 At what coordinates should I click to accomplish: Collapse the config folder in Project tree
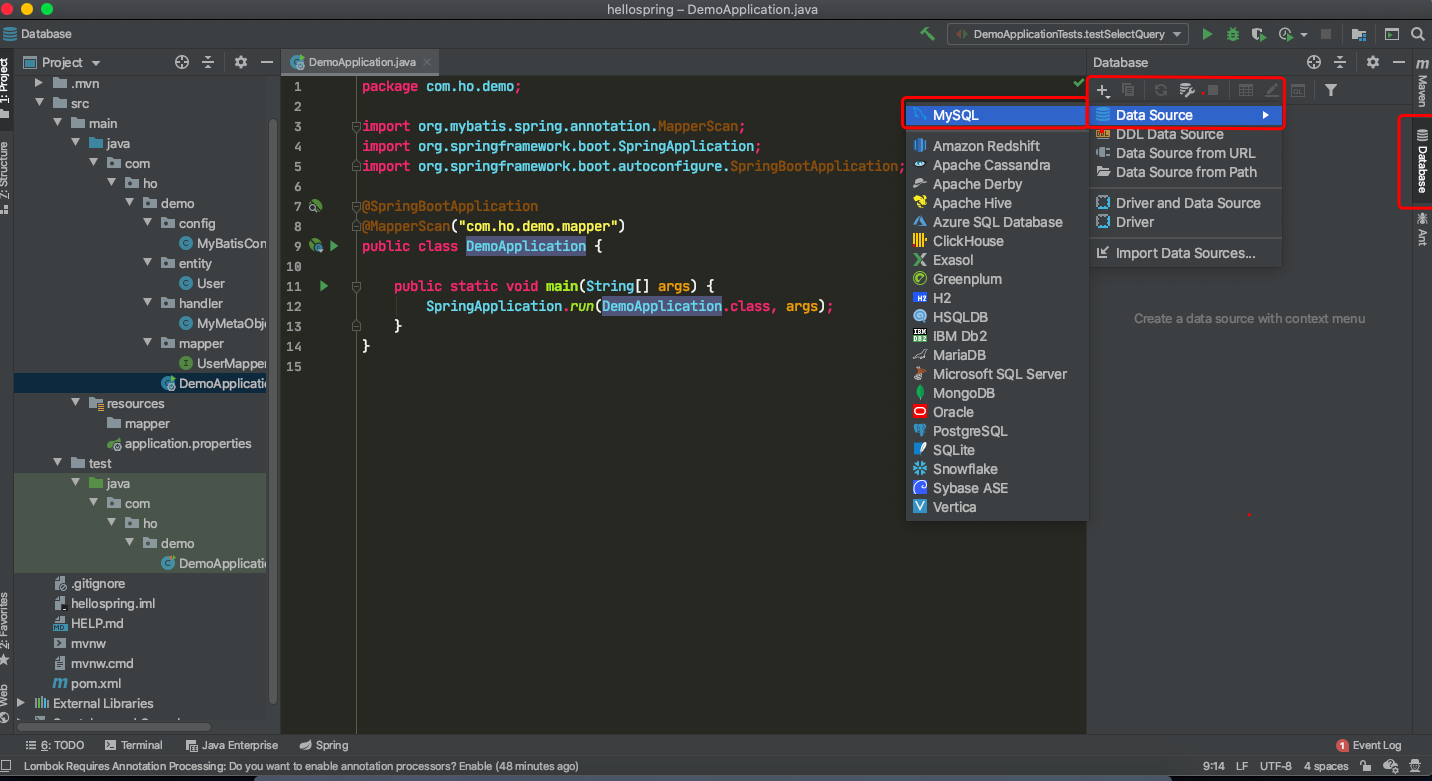pyautogui.click(x=148, y=223)
